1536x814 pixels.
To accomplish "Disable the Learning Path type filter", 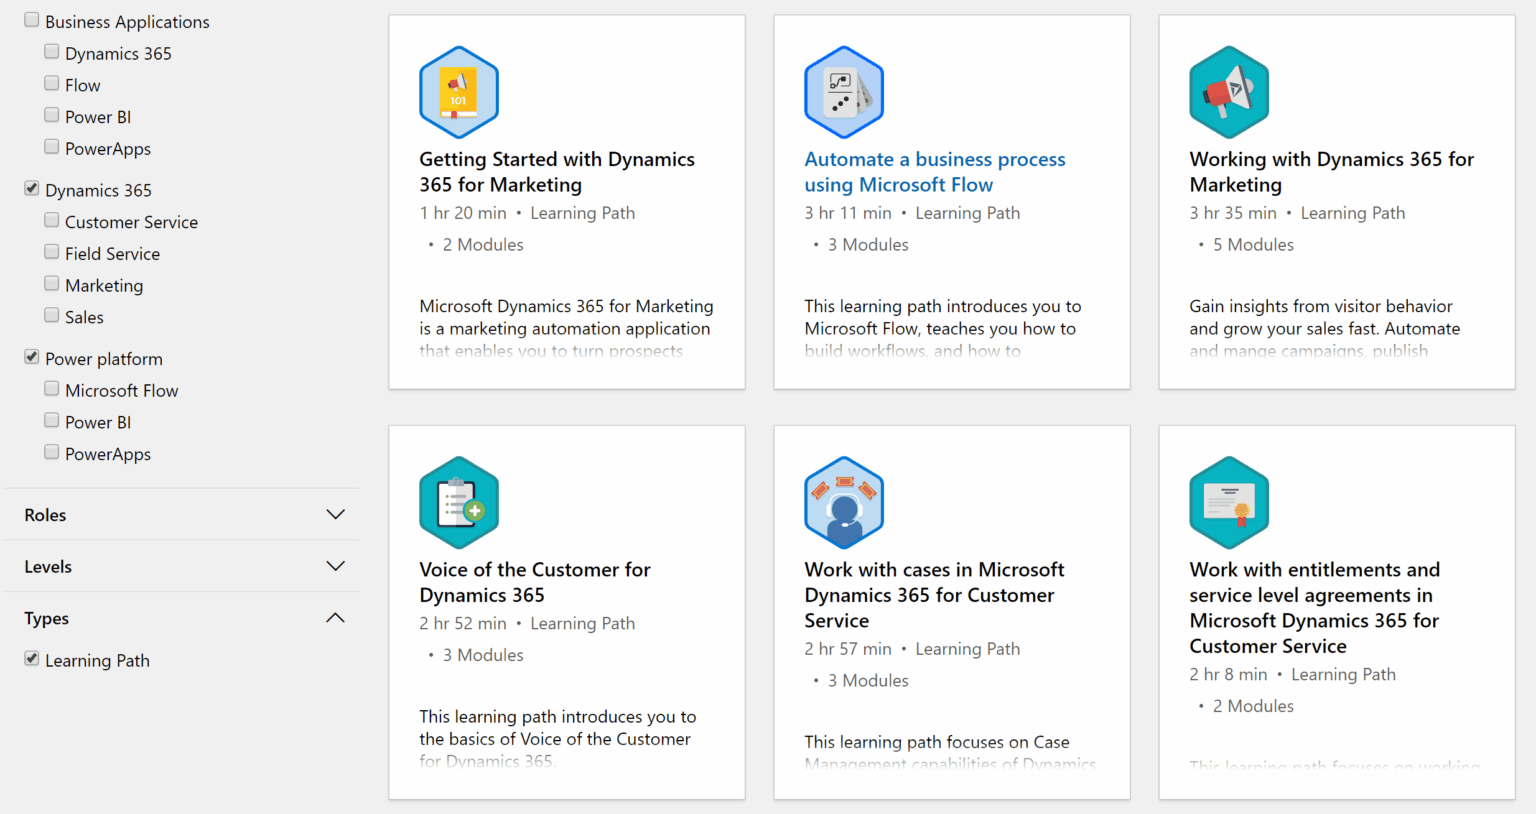I will point(31,658).
